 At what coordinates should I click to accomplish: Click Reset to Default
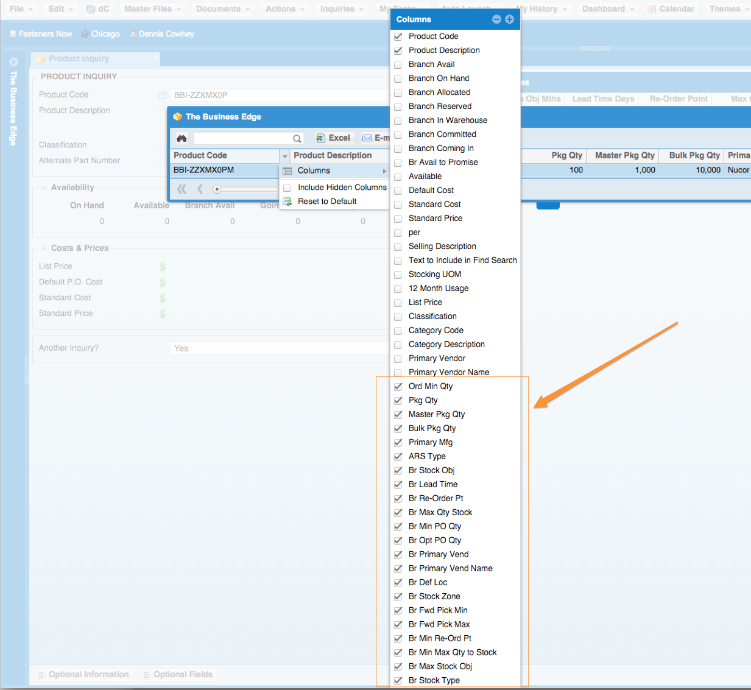point(327,202)
